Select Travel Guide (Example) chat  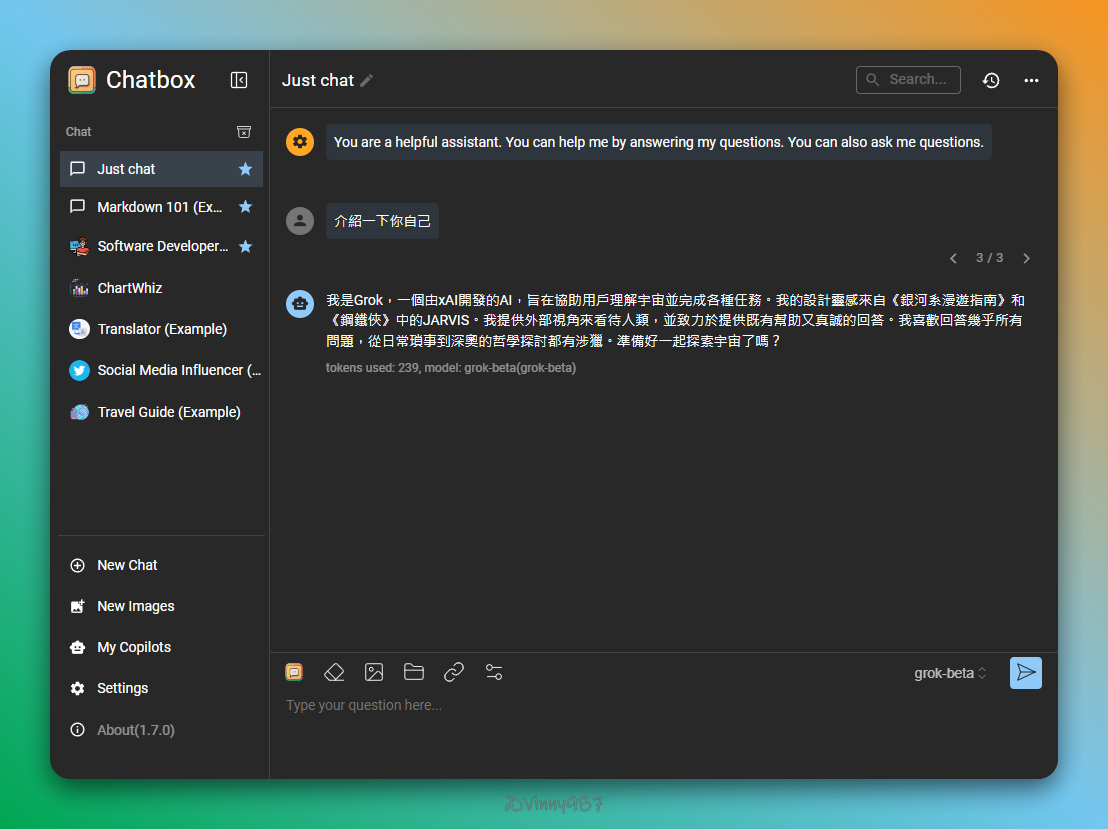[x=168, y=412]
